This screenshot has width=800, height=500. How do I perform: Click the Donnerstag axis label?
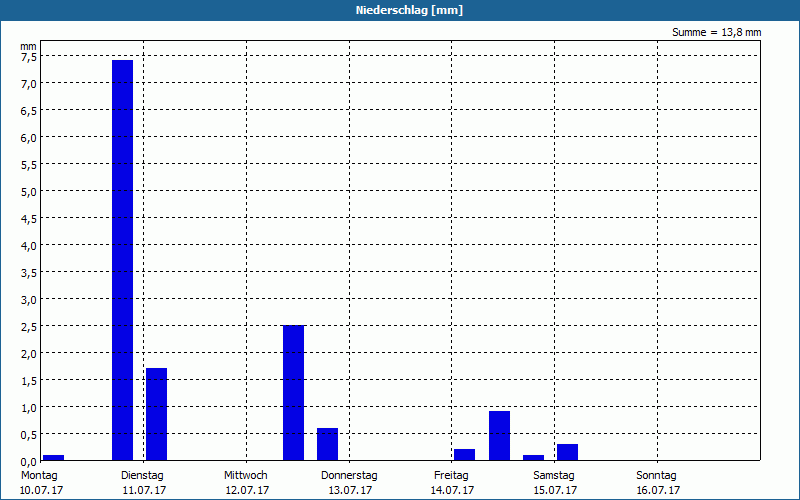coord(349,476)
